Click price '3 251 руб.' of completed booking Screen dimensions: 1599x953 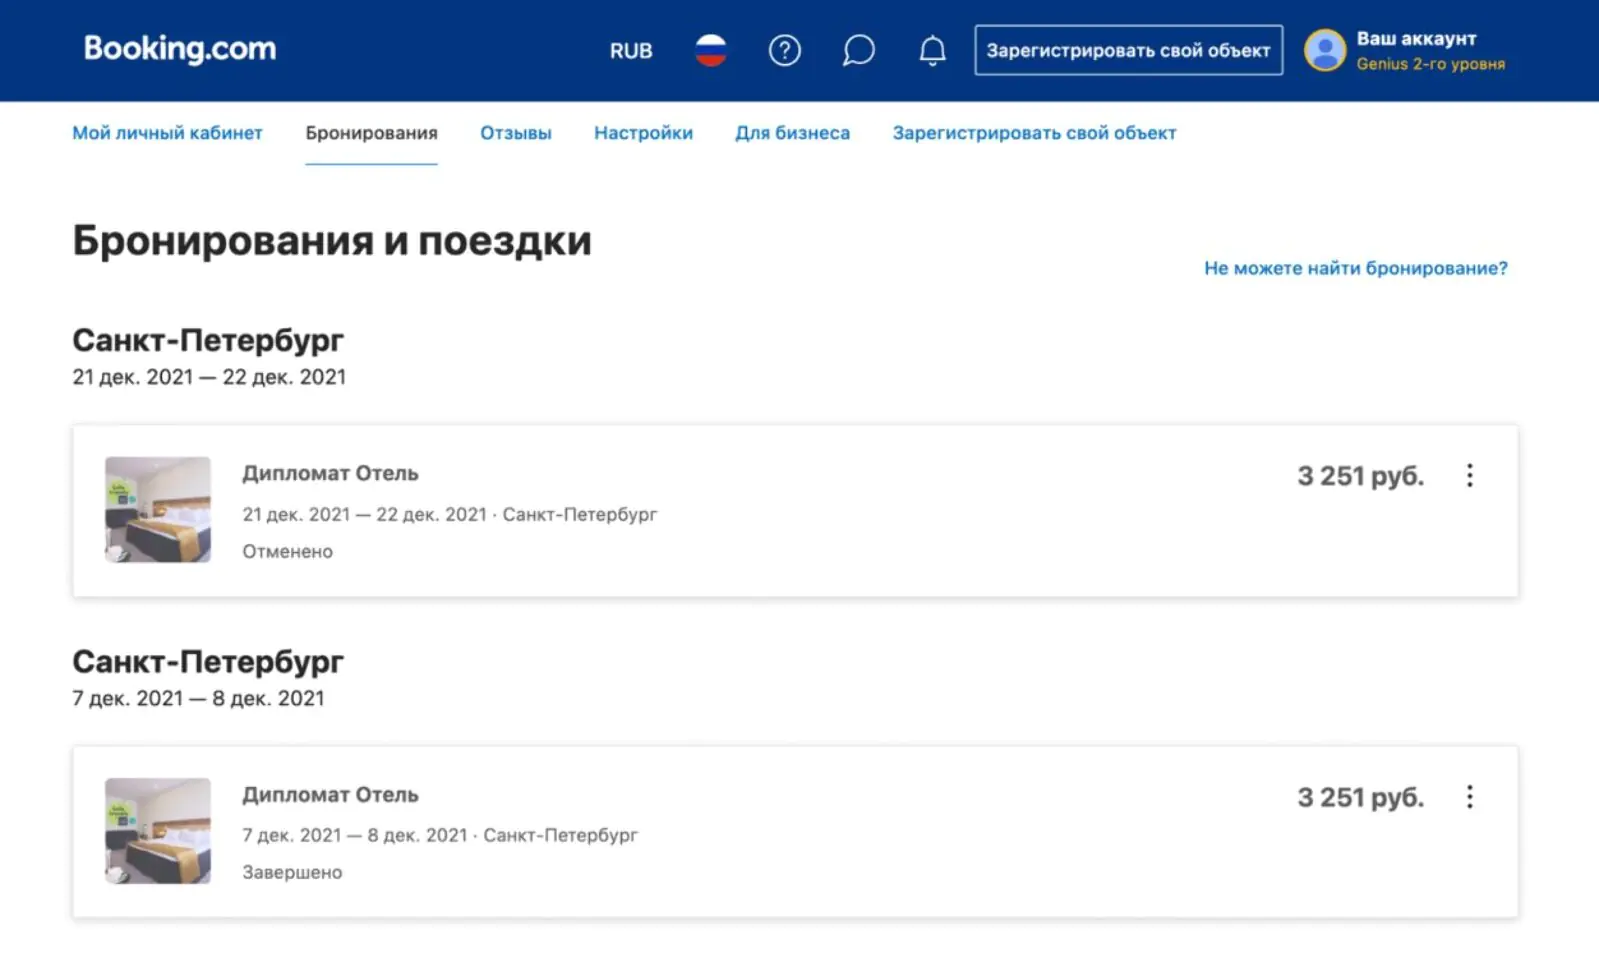pos(1361,797)
